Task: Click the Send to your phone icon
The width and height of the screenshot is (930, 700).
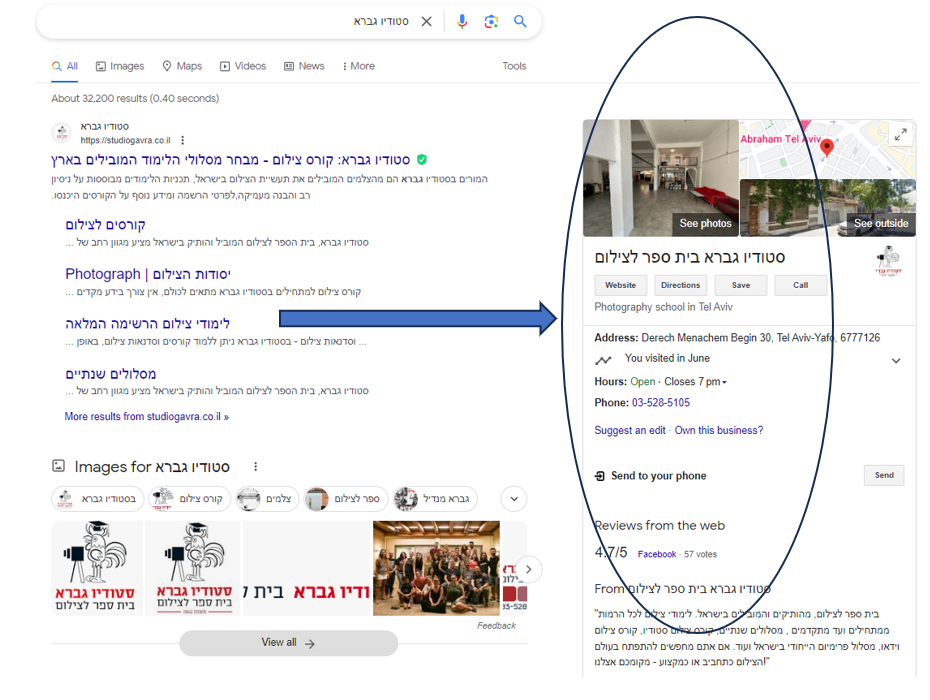Action: pyautogui.click(x=600, y=476)
